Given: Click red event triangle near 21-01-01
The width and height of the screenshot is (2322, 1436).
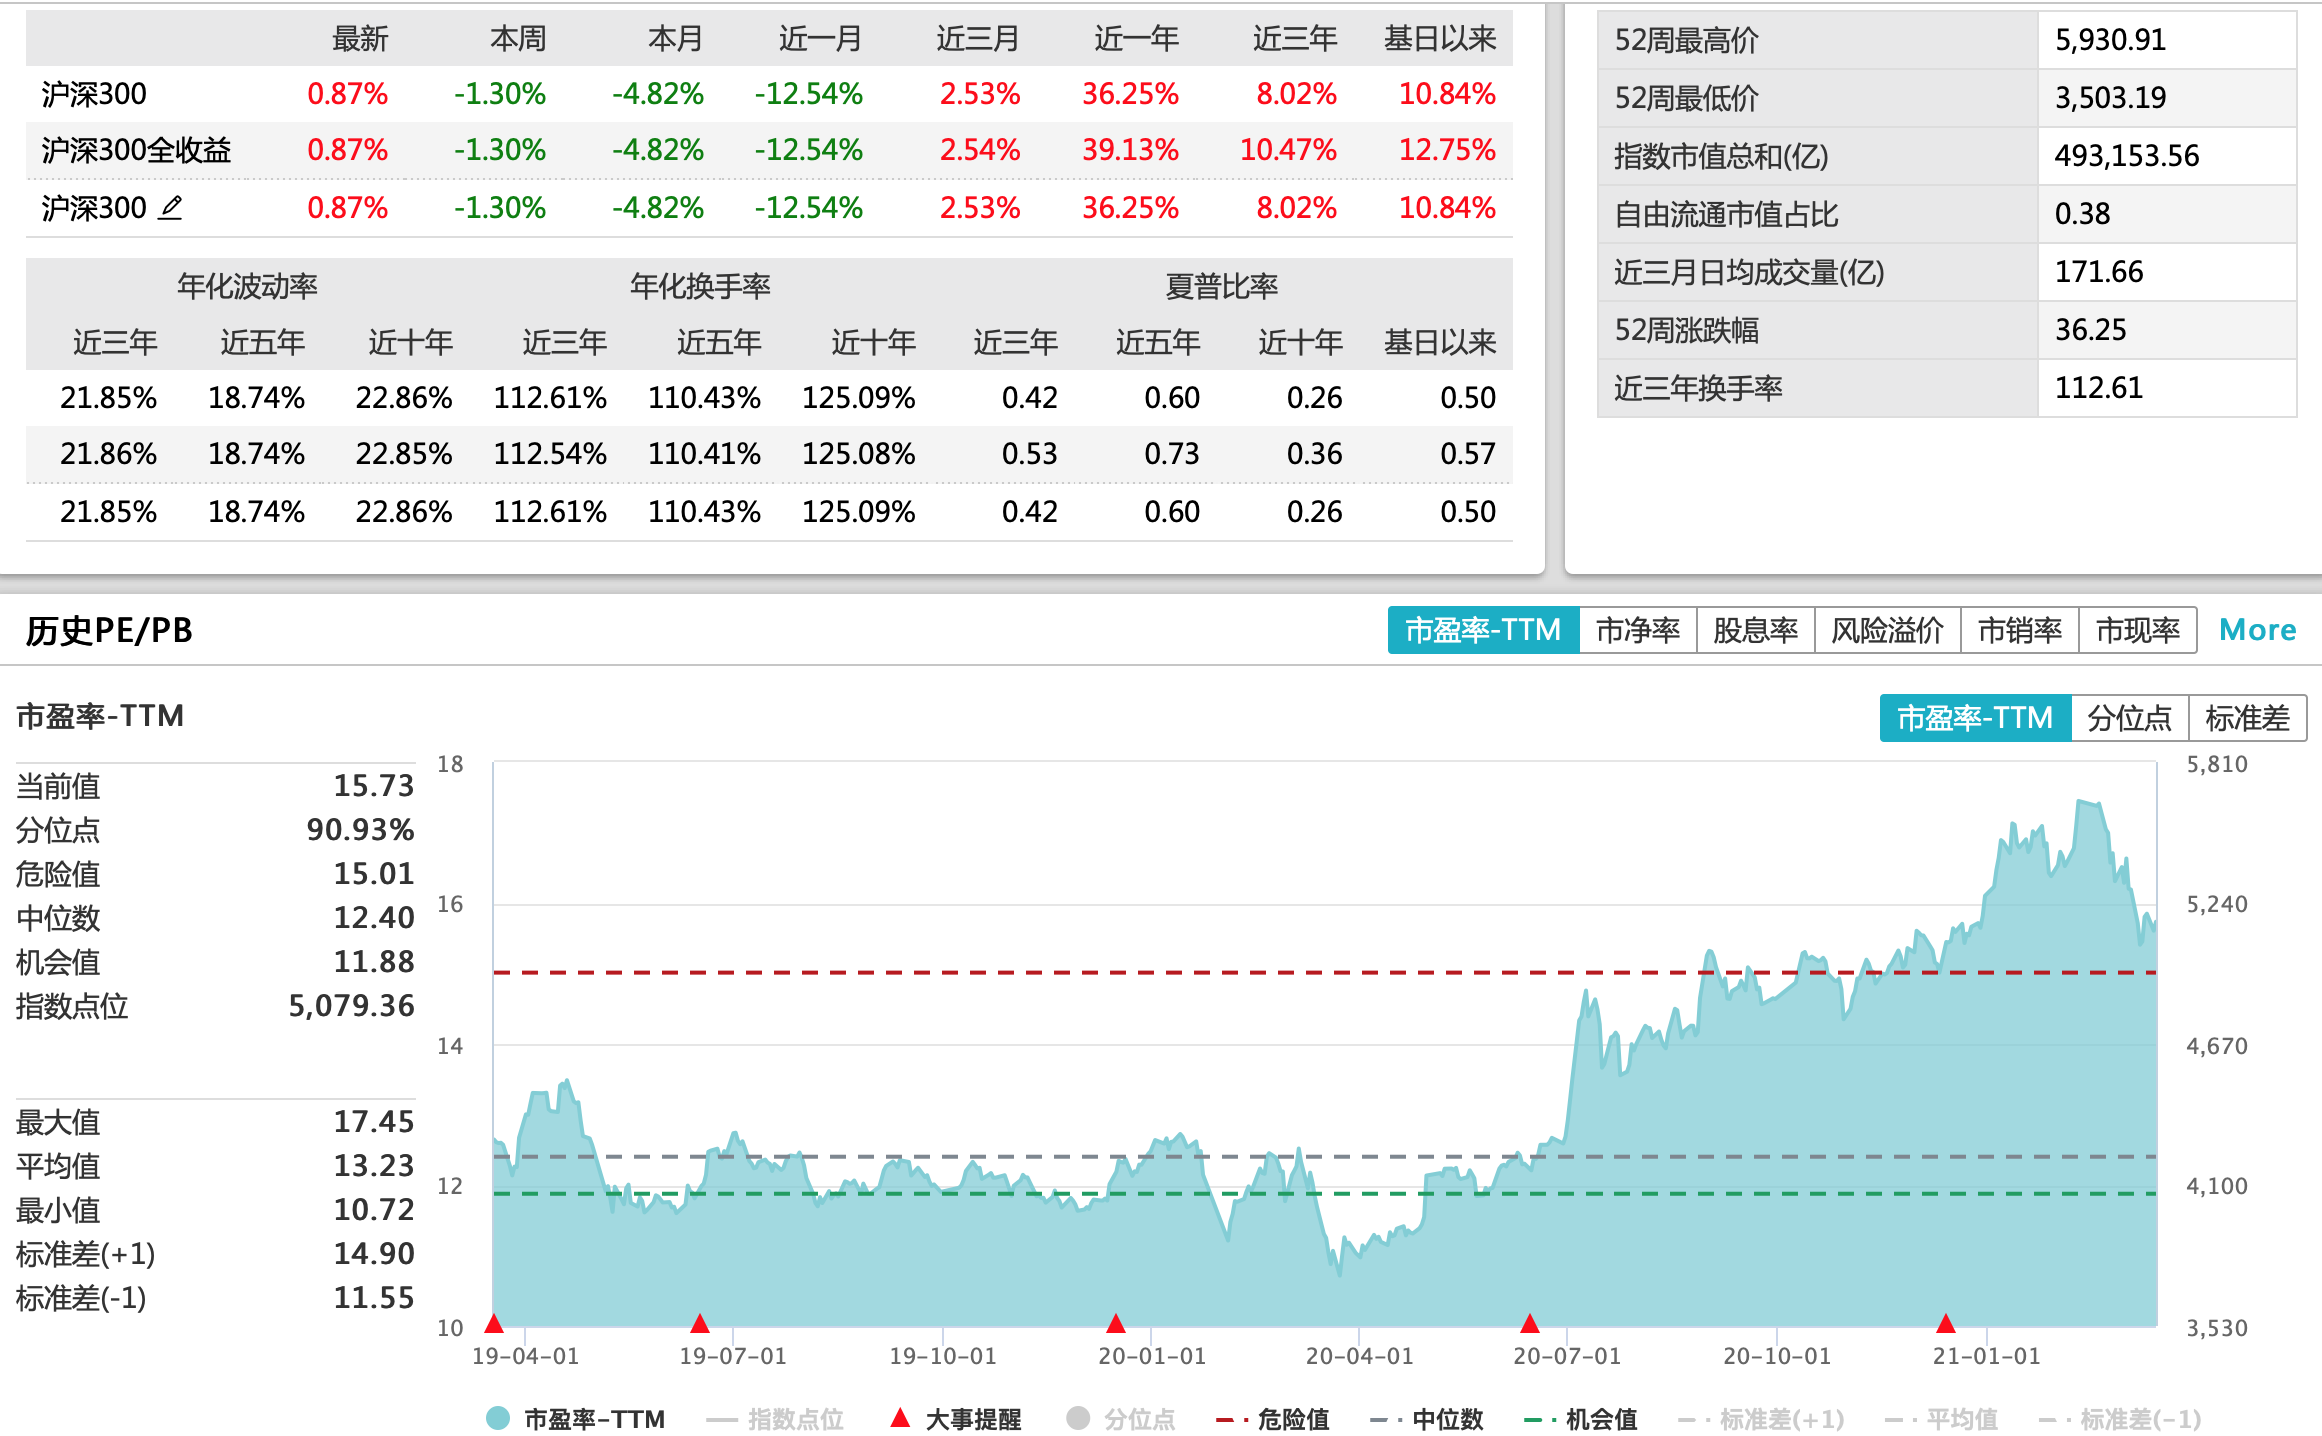Looking at the screenshot, I should pyautogui.click(x=1946, y=1324).
